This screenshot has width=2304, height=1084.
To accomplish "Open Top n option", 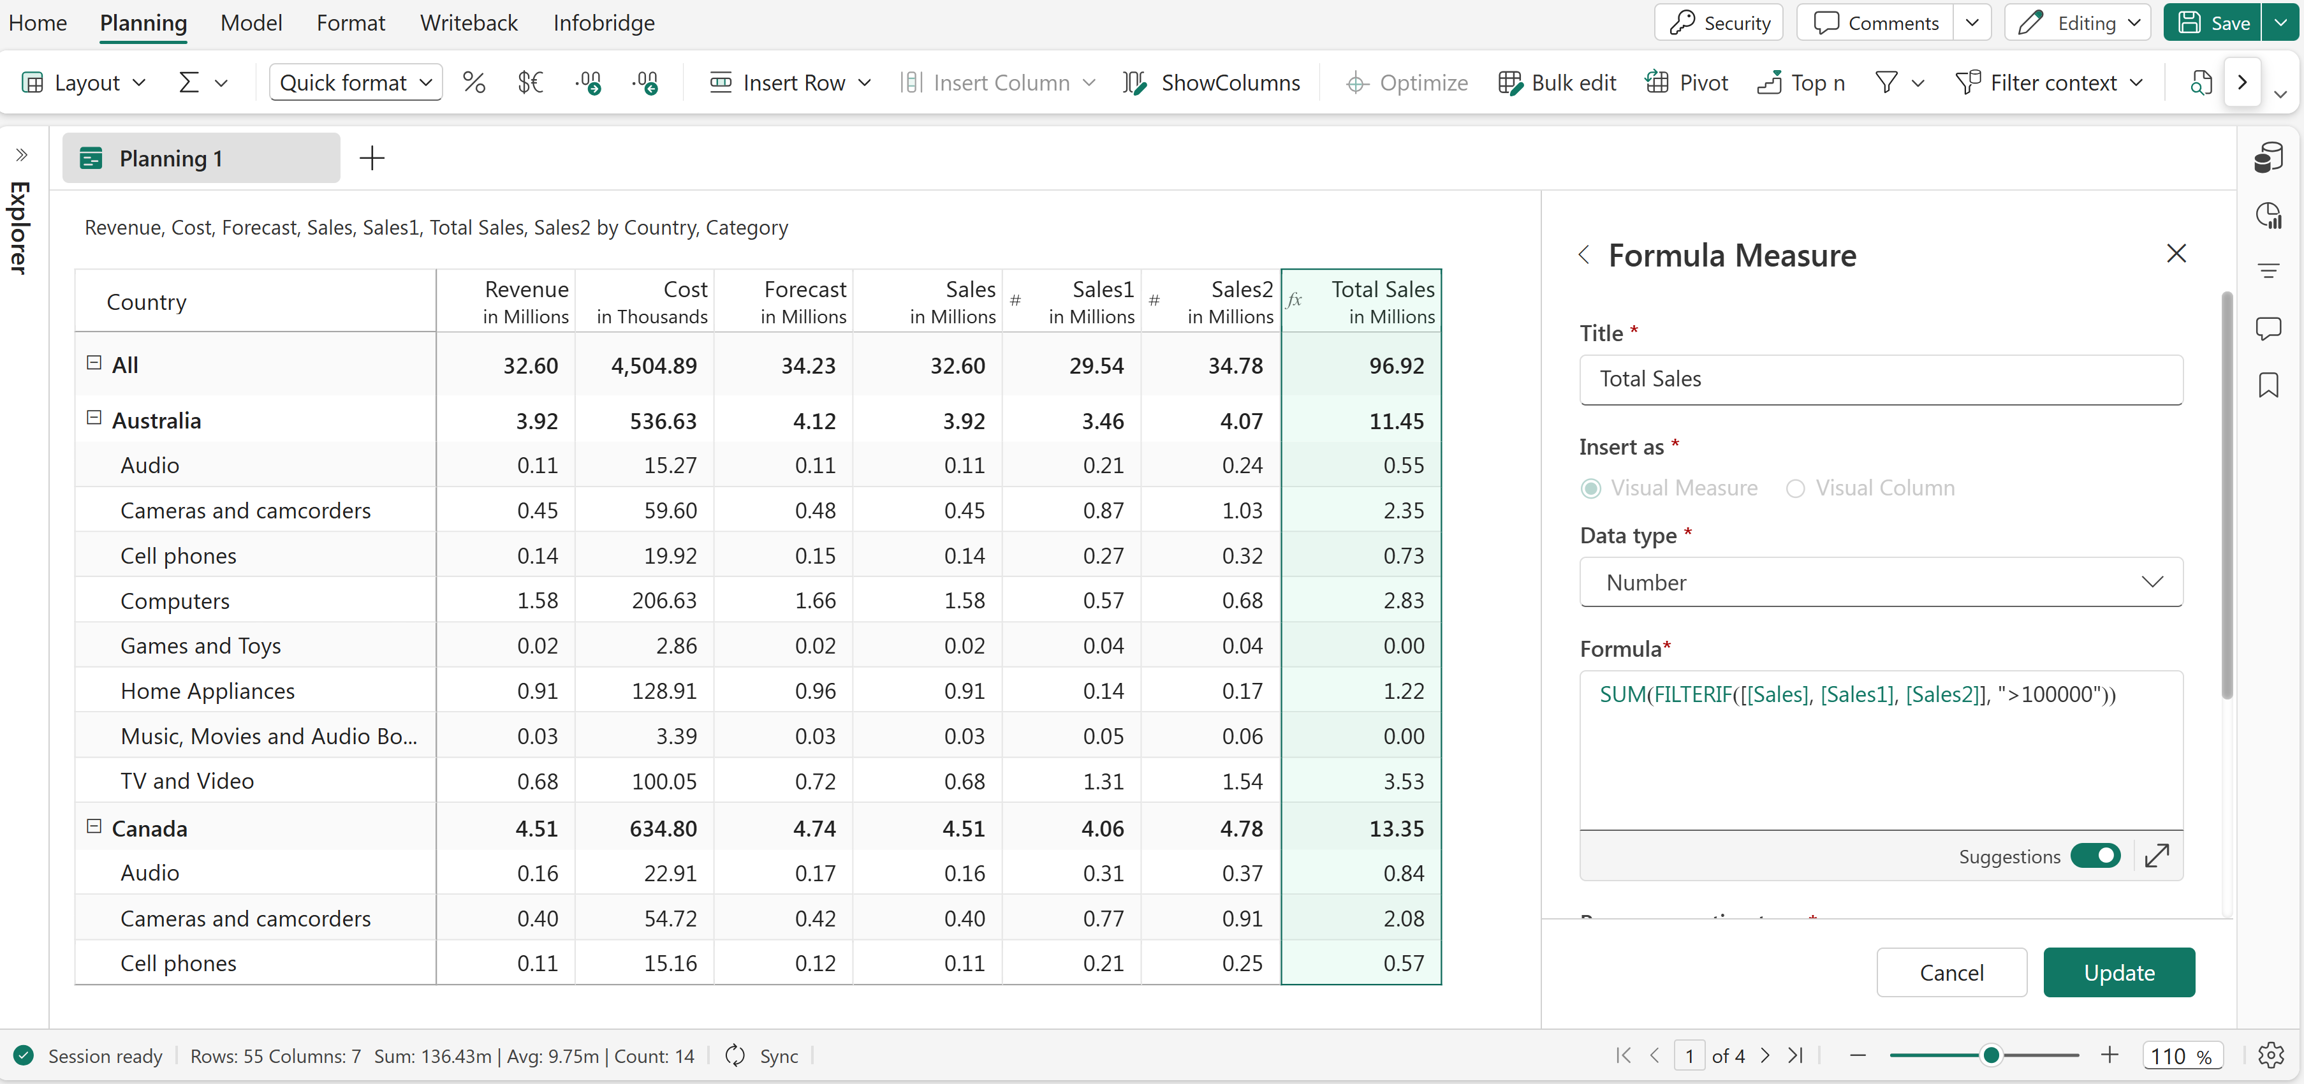I will click(x=1801, y=82).
